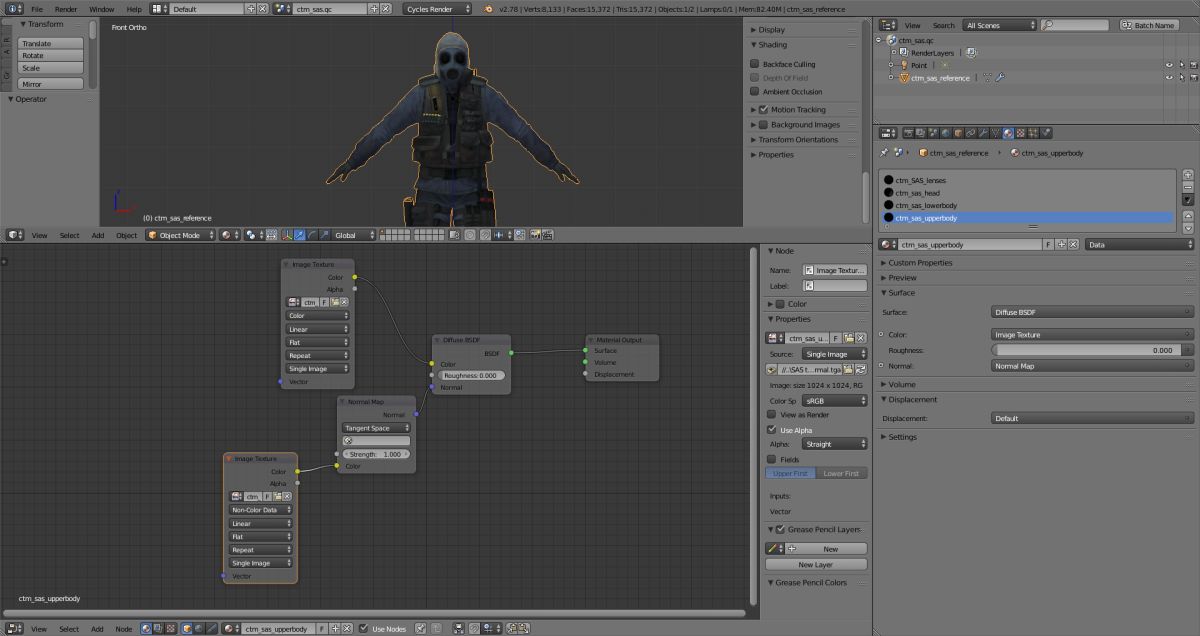
Task: Click the Mirror button
Action: 50,84
